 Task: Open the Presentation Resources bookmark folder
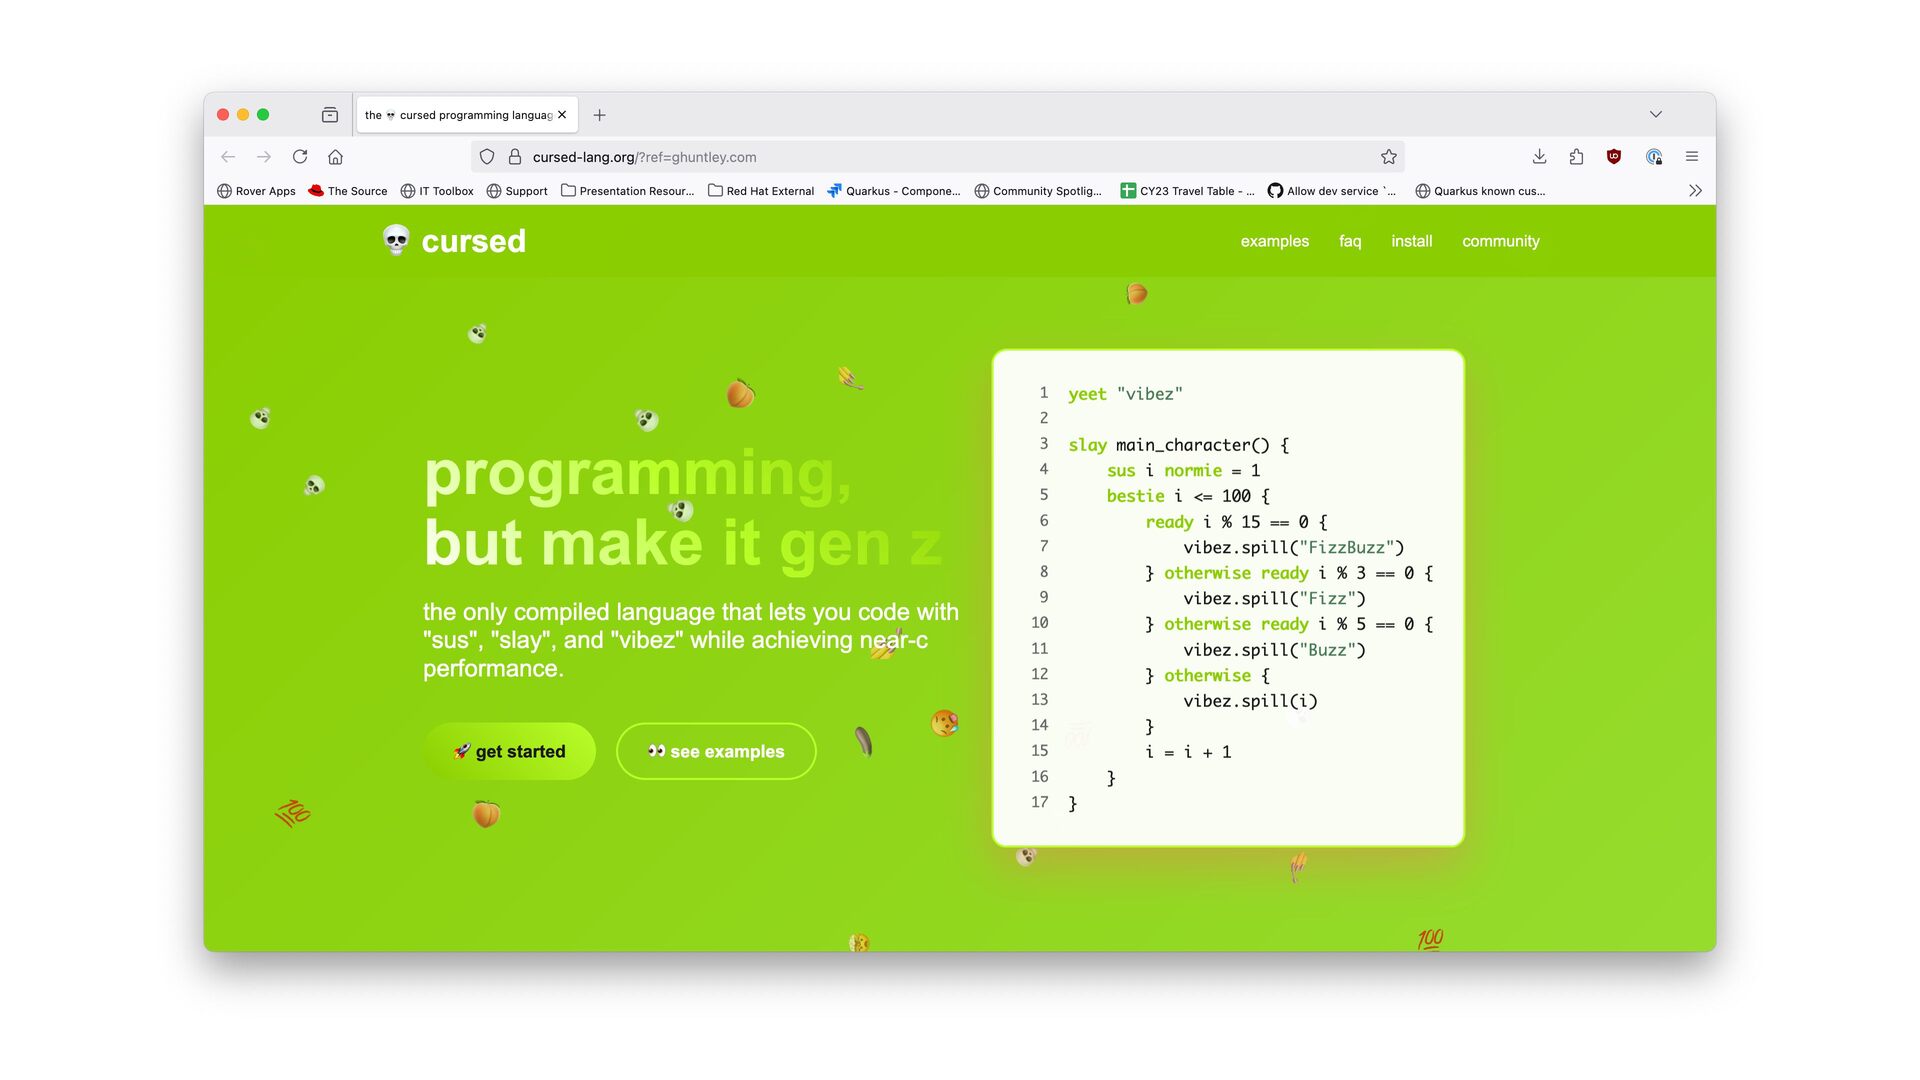[627, 191]
